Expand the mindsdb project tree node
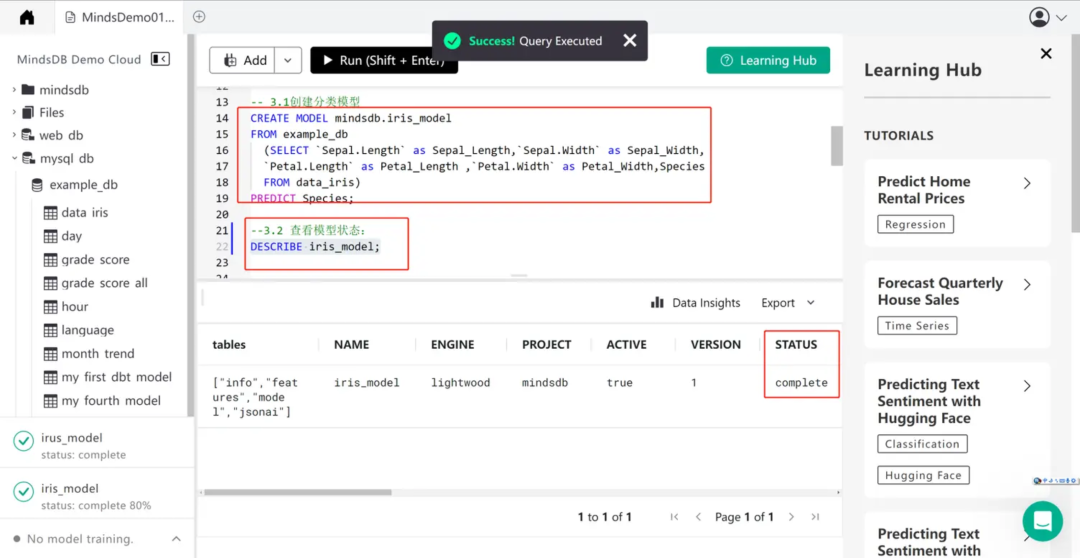1080x558 pixels. (x=14, y=90)
